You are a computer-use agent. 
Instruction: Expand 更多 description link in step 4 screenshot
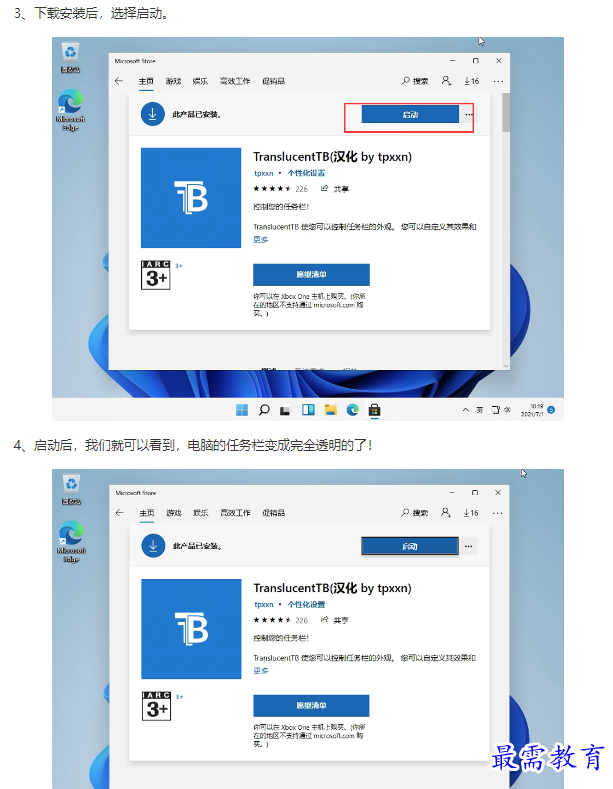[x=261, y=671]
